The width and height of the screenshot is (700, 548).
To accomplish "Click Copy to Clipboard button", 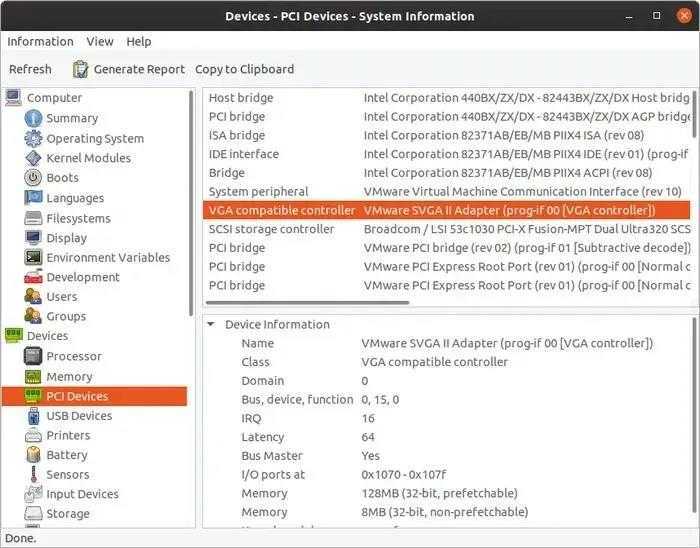I will pos(245,69).
